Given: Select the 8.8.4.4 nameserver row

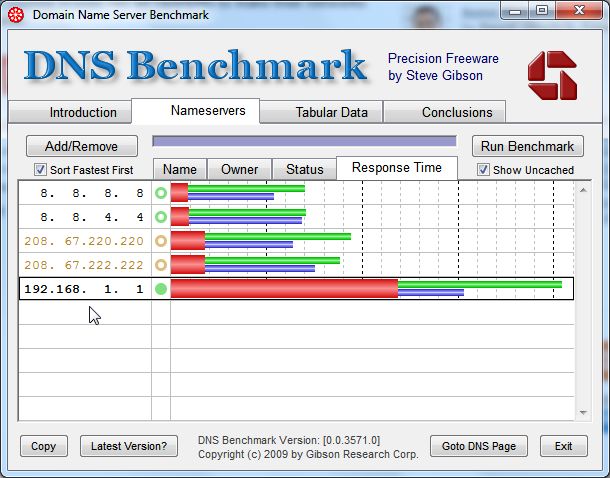Looking at the screenshot, I should pos(296,217).
